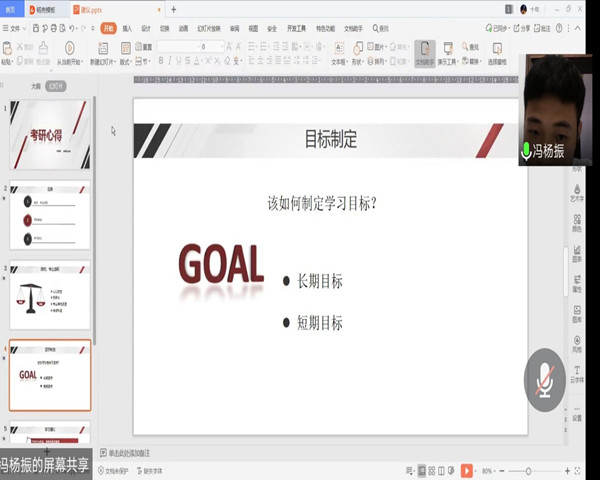The height and width of the screenshot is (480, 600).
Task: Unmute the large microphone button
Action: click(545, 380)
